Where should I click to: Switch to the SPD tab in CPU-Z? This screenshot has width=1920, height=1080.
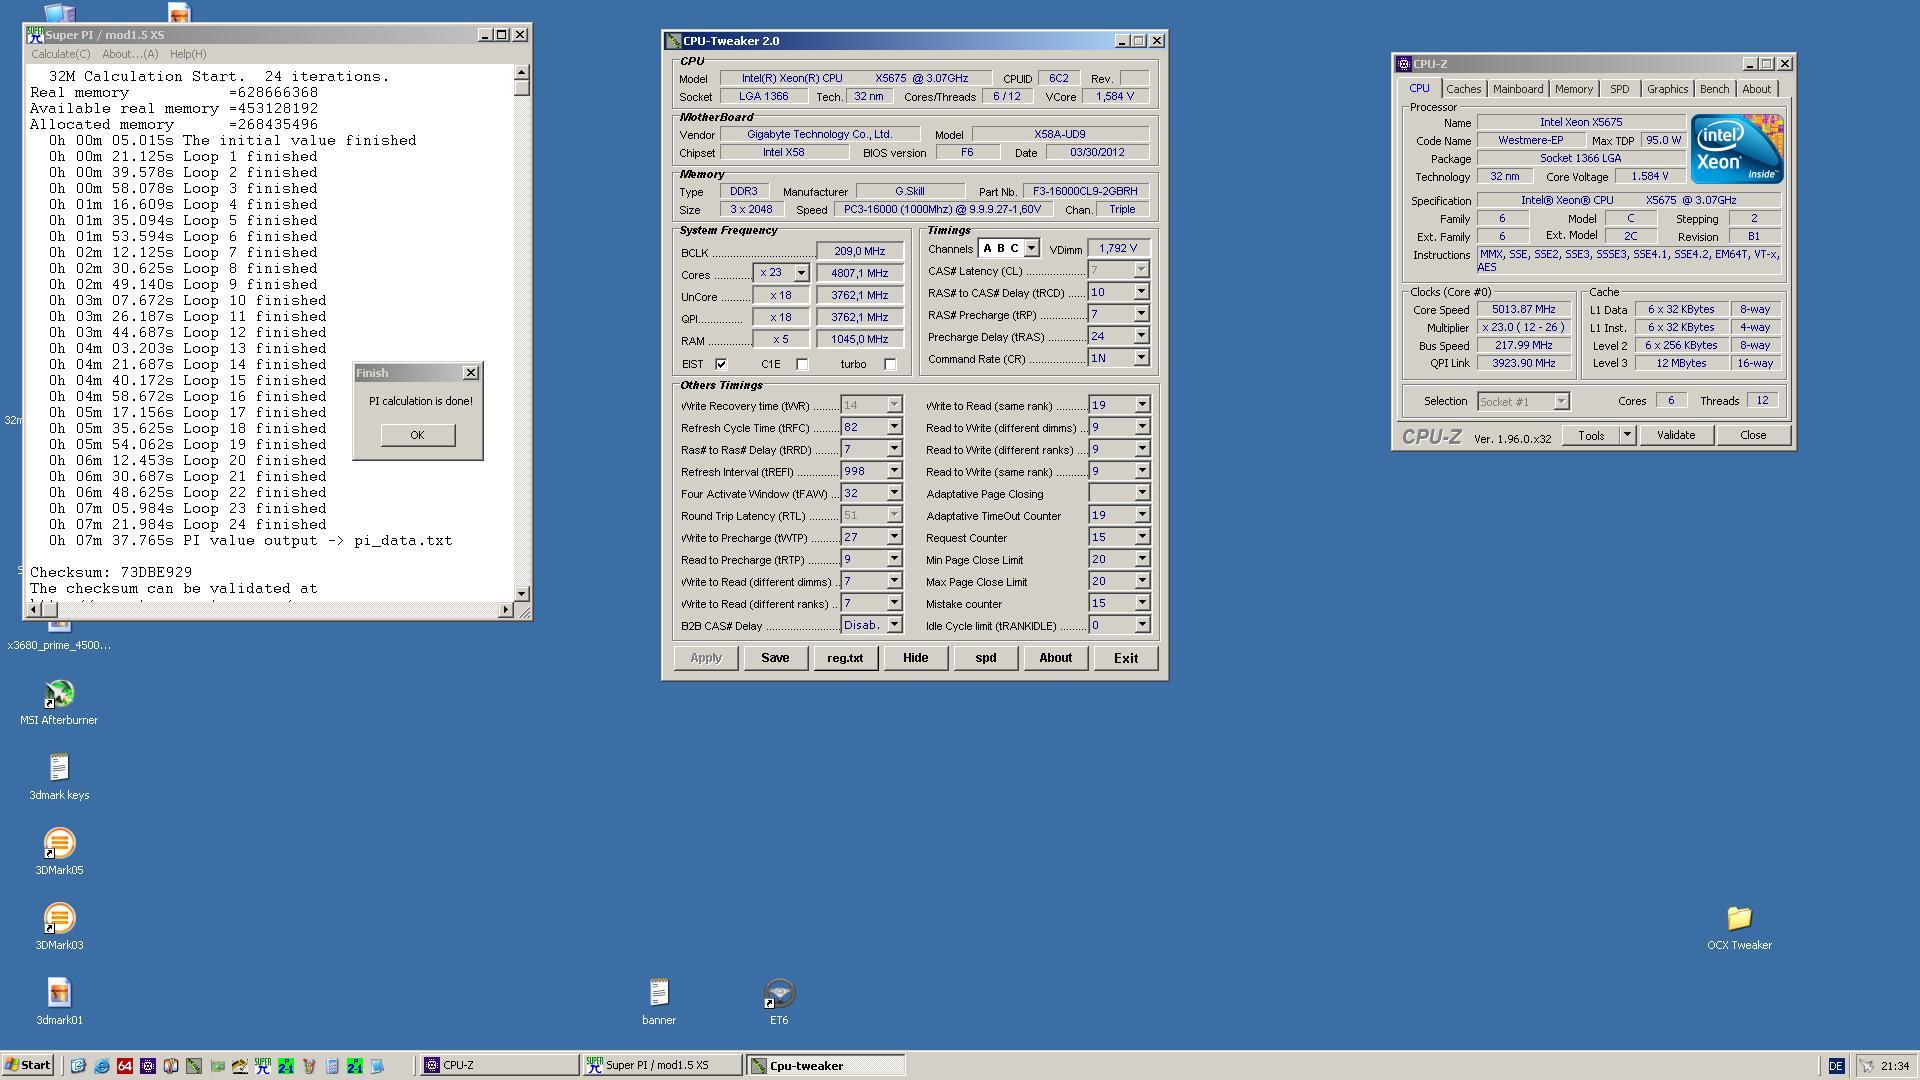[x=1619, y=89]
